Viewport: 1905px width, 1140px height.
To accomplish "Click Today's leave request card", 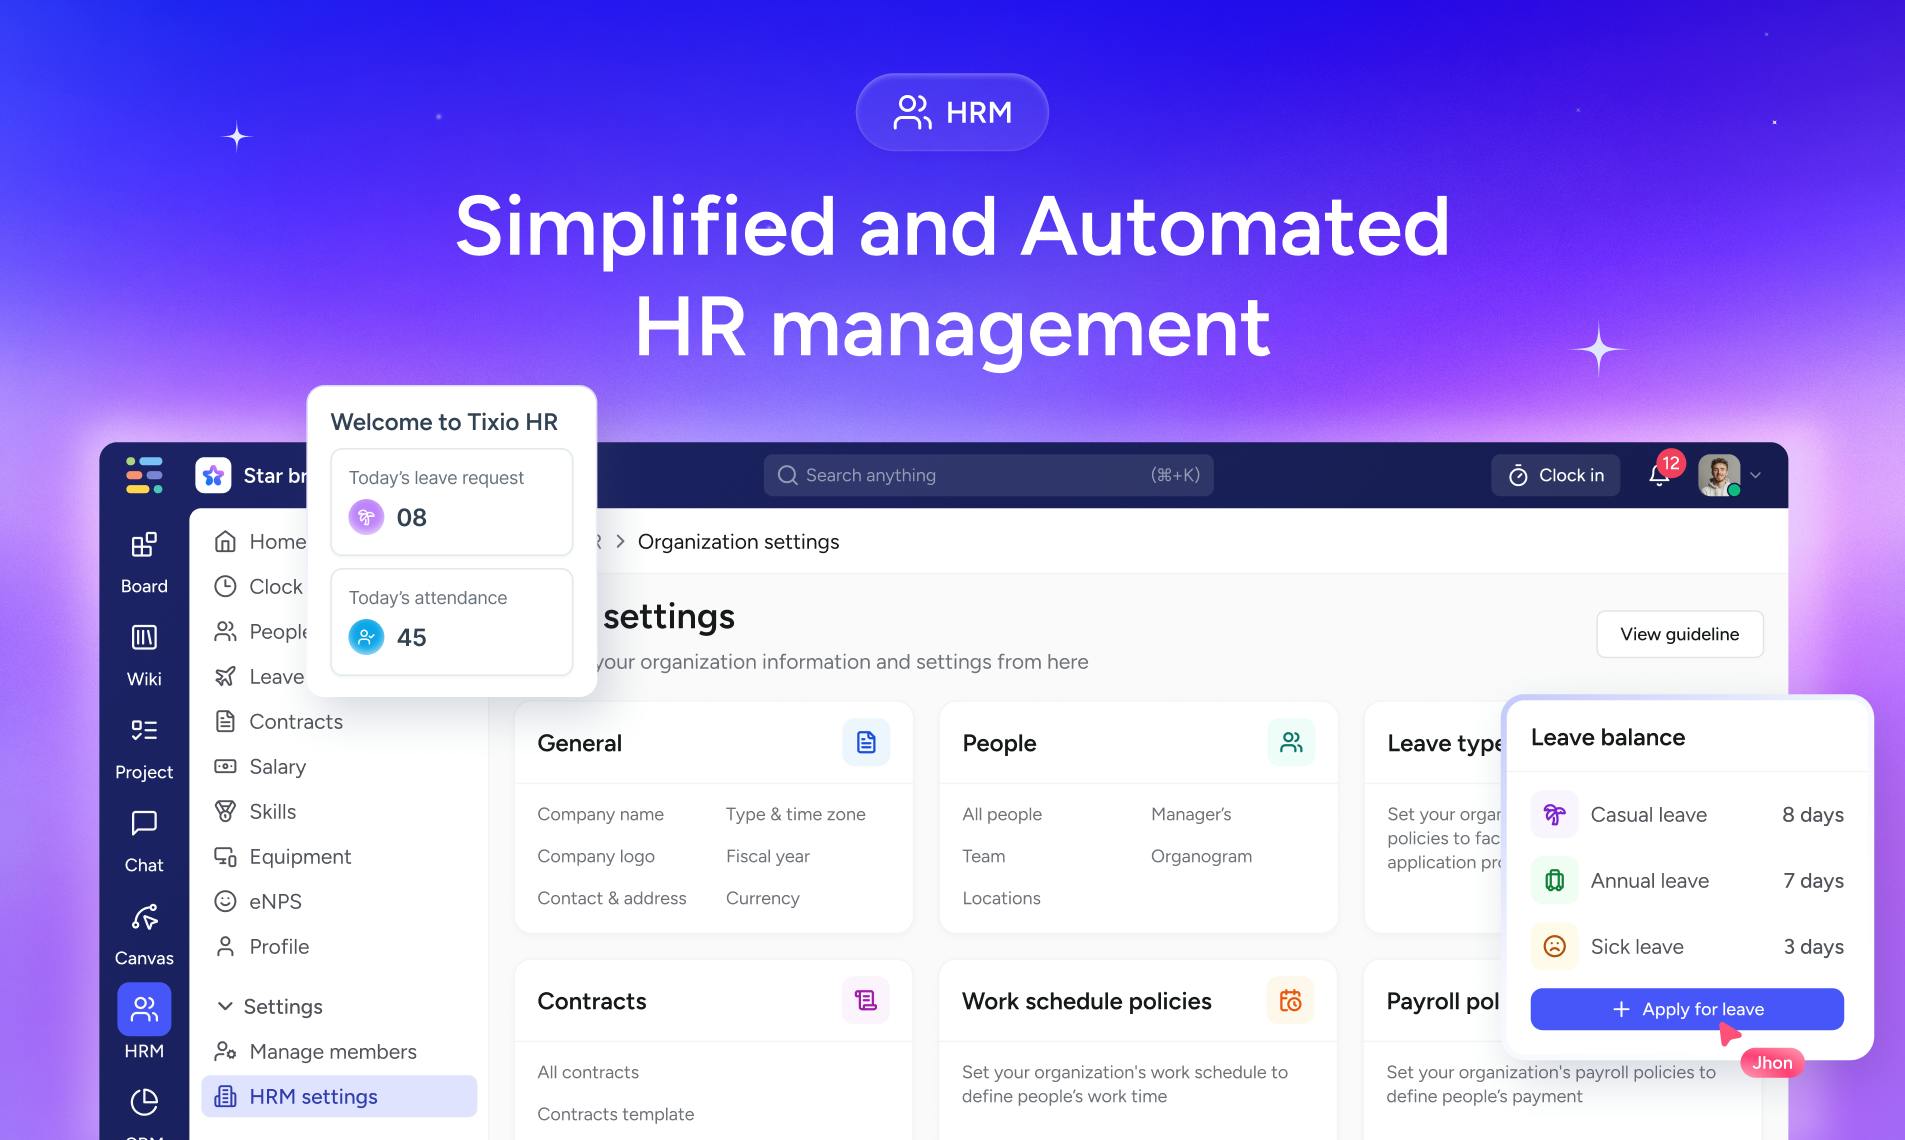I will pyautogui.click(x=452, y=502).
